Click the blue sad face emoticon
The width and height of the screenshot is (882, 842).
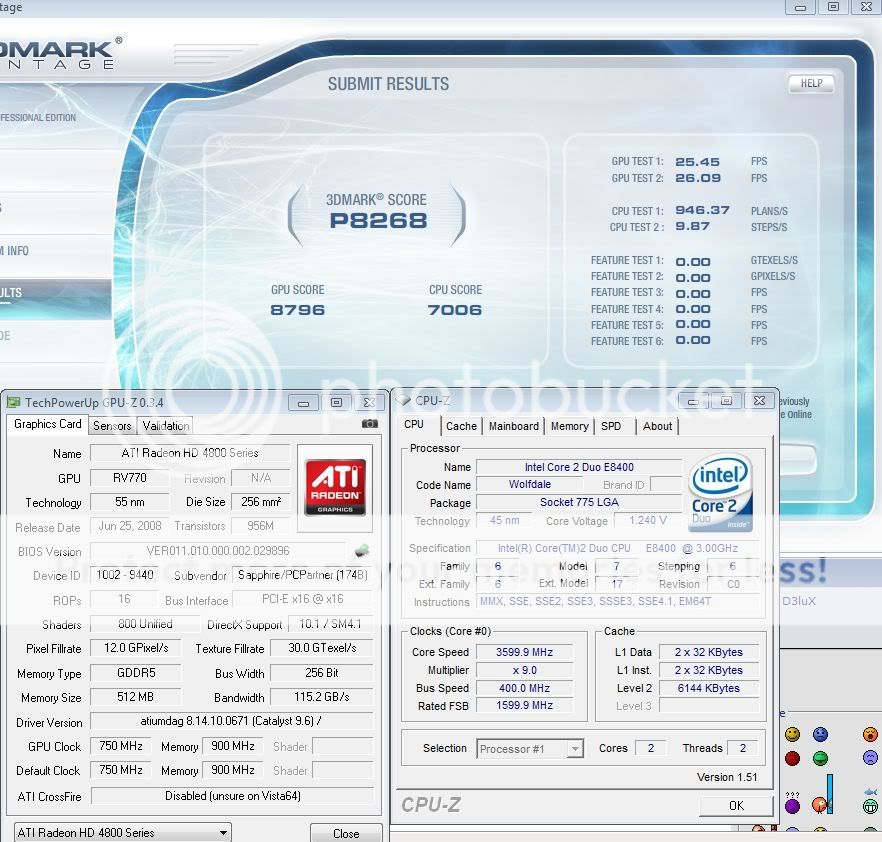tap(820, 735)
